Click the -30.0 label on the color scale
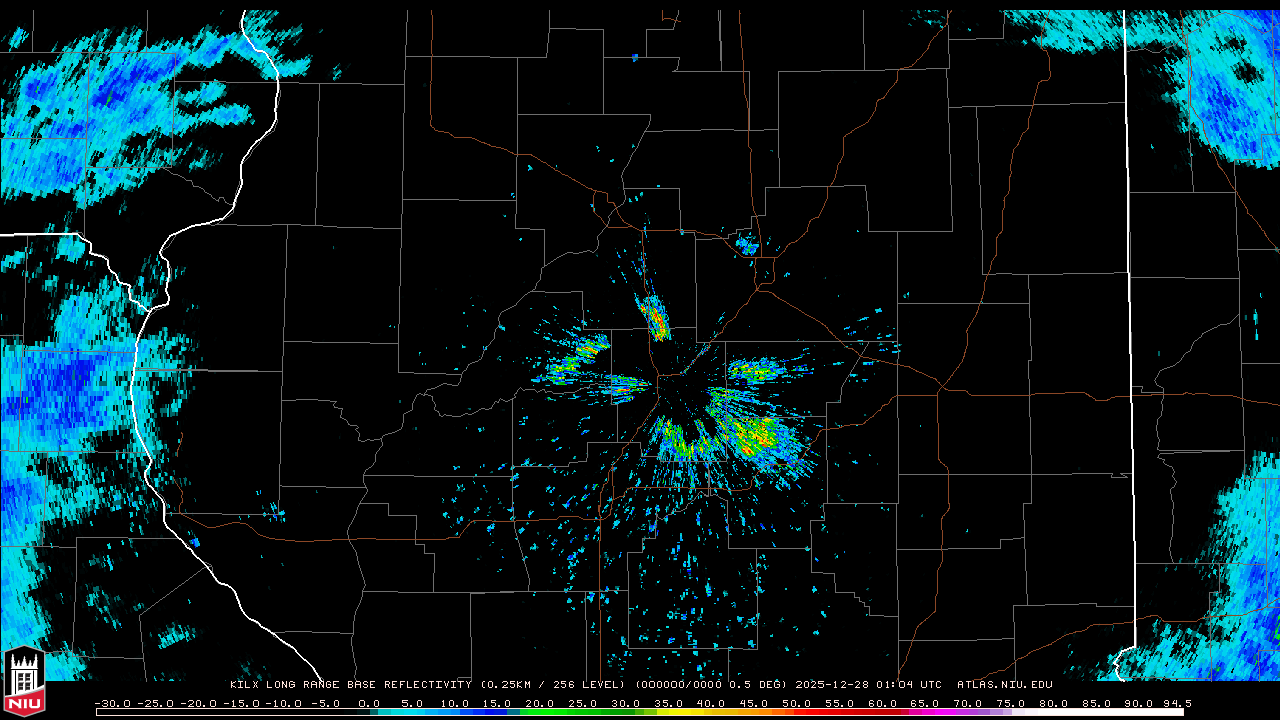This screenshot has width=1280, height=720. click(113, 703)
